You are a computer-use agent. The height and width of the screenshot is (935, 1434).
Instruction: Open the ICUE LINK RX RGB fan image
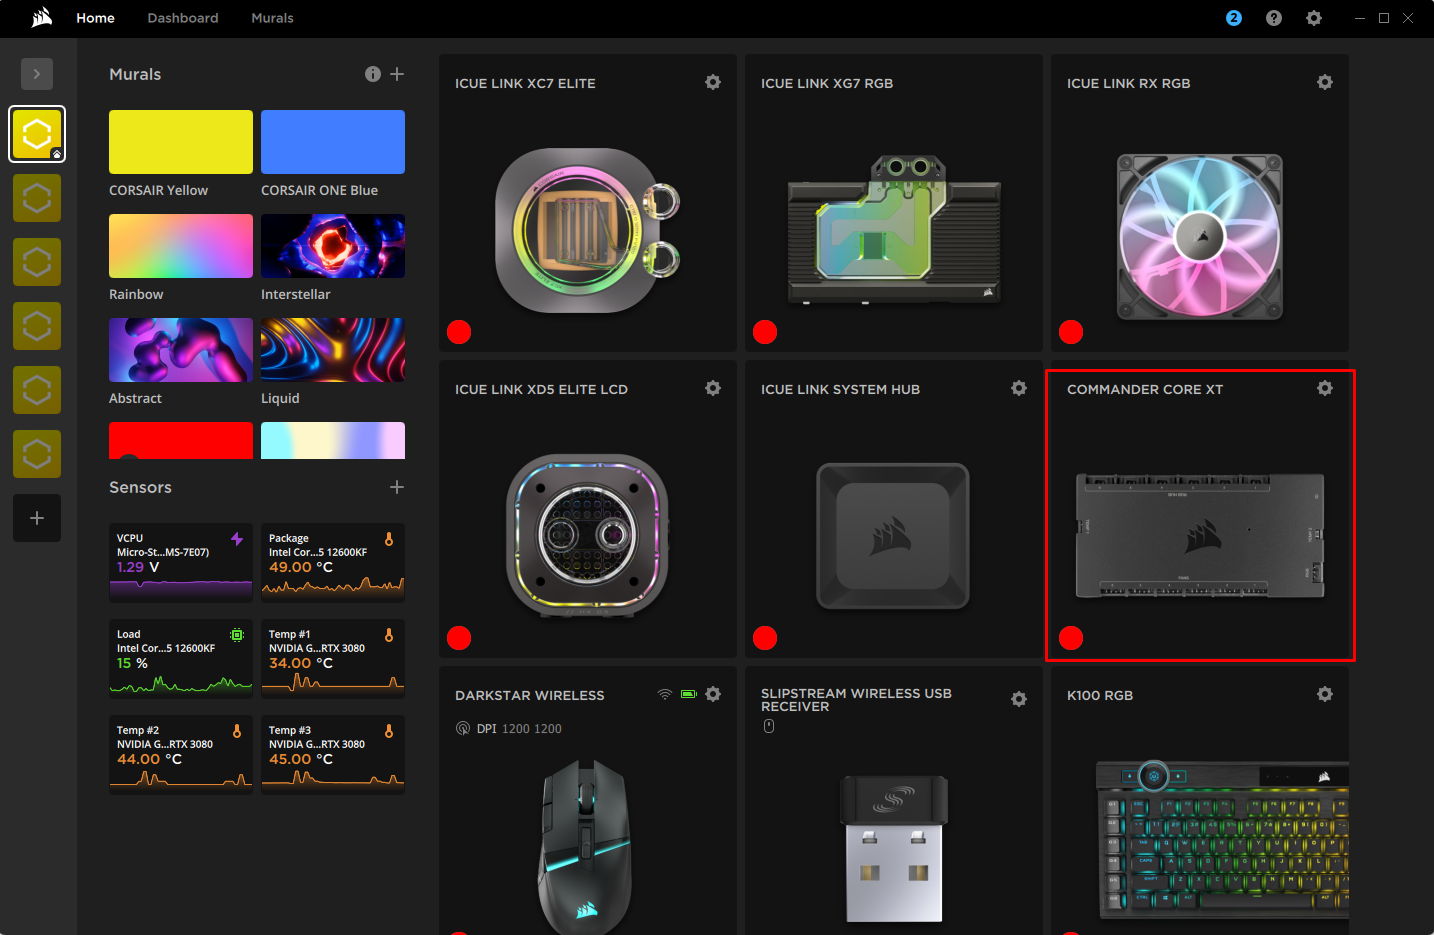[1200, 237]
